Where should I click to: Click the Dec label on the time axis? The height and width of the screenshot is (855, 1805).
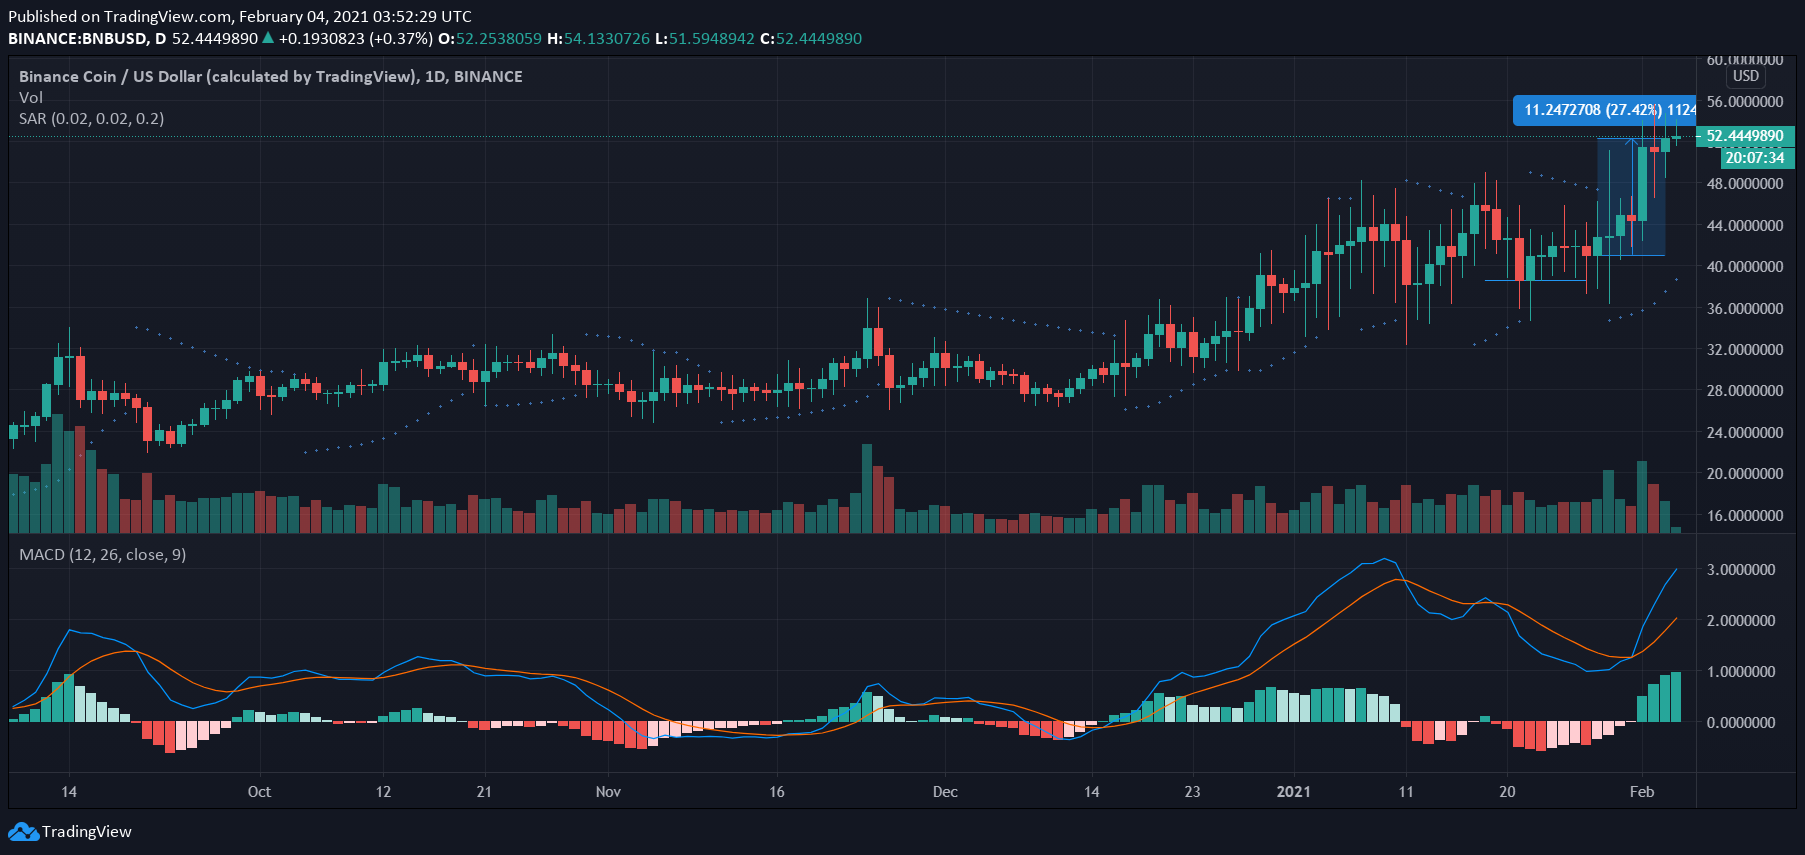[945, 792]
